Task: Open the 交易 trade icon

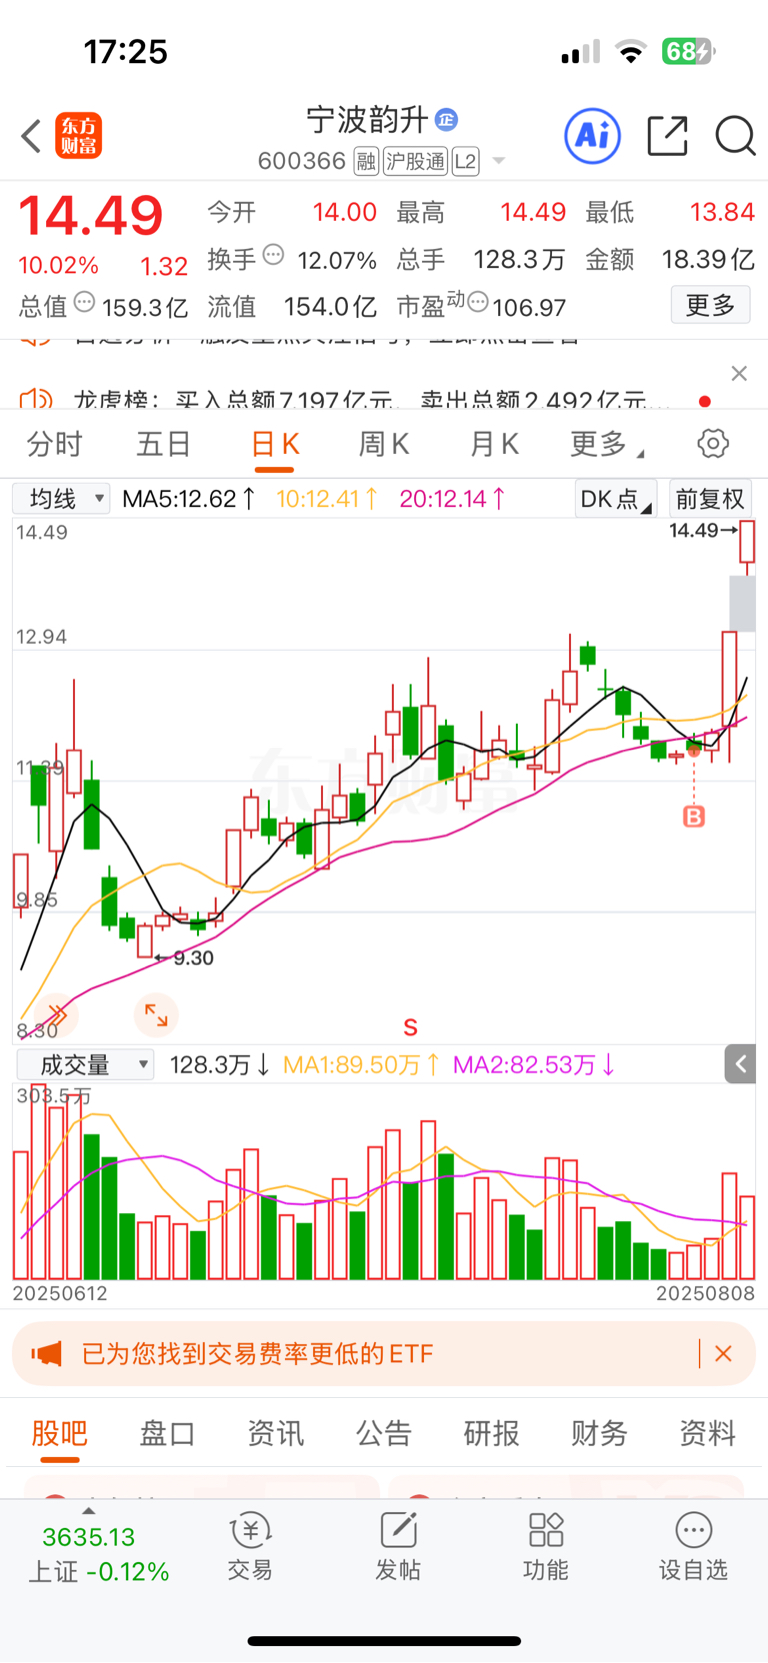Action: click(250, 1546)
